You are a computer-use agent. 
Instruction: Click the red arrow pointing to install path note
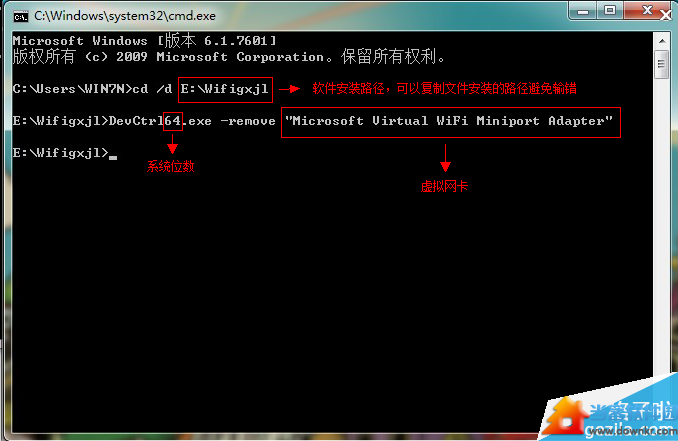click(289, 89)
